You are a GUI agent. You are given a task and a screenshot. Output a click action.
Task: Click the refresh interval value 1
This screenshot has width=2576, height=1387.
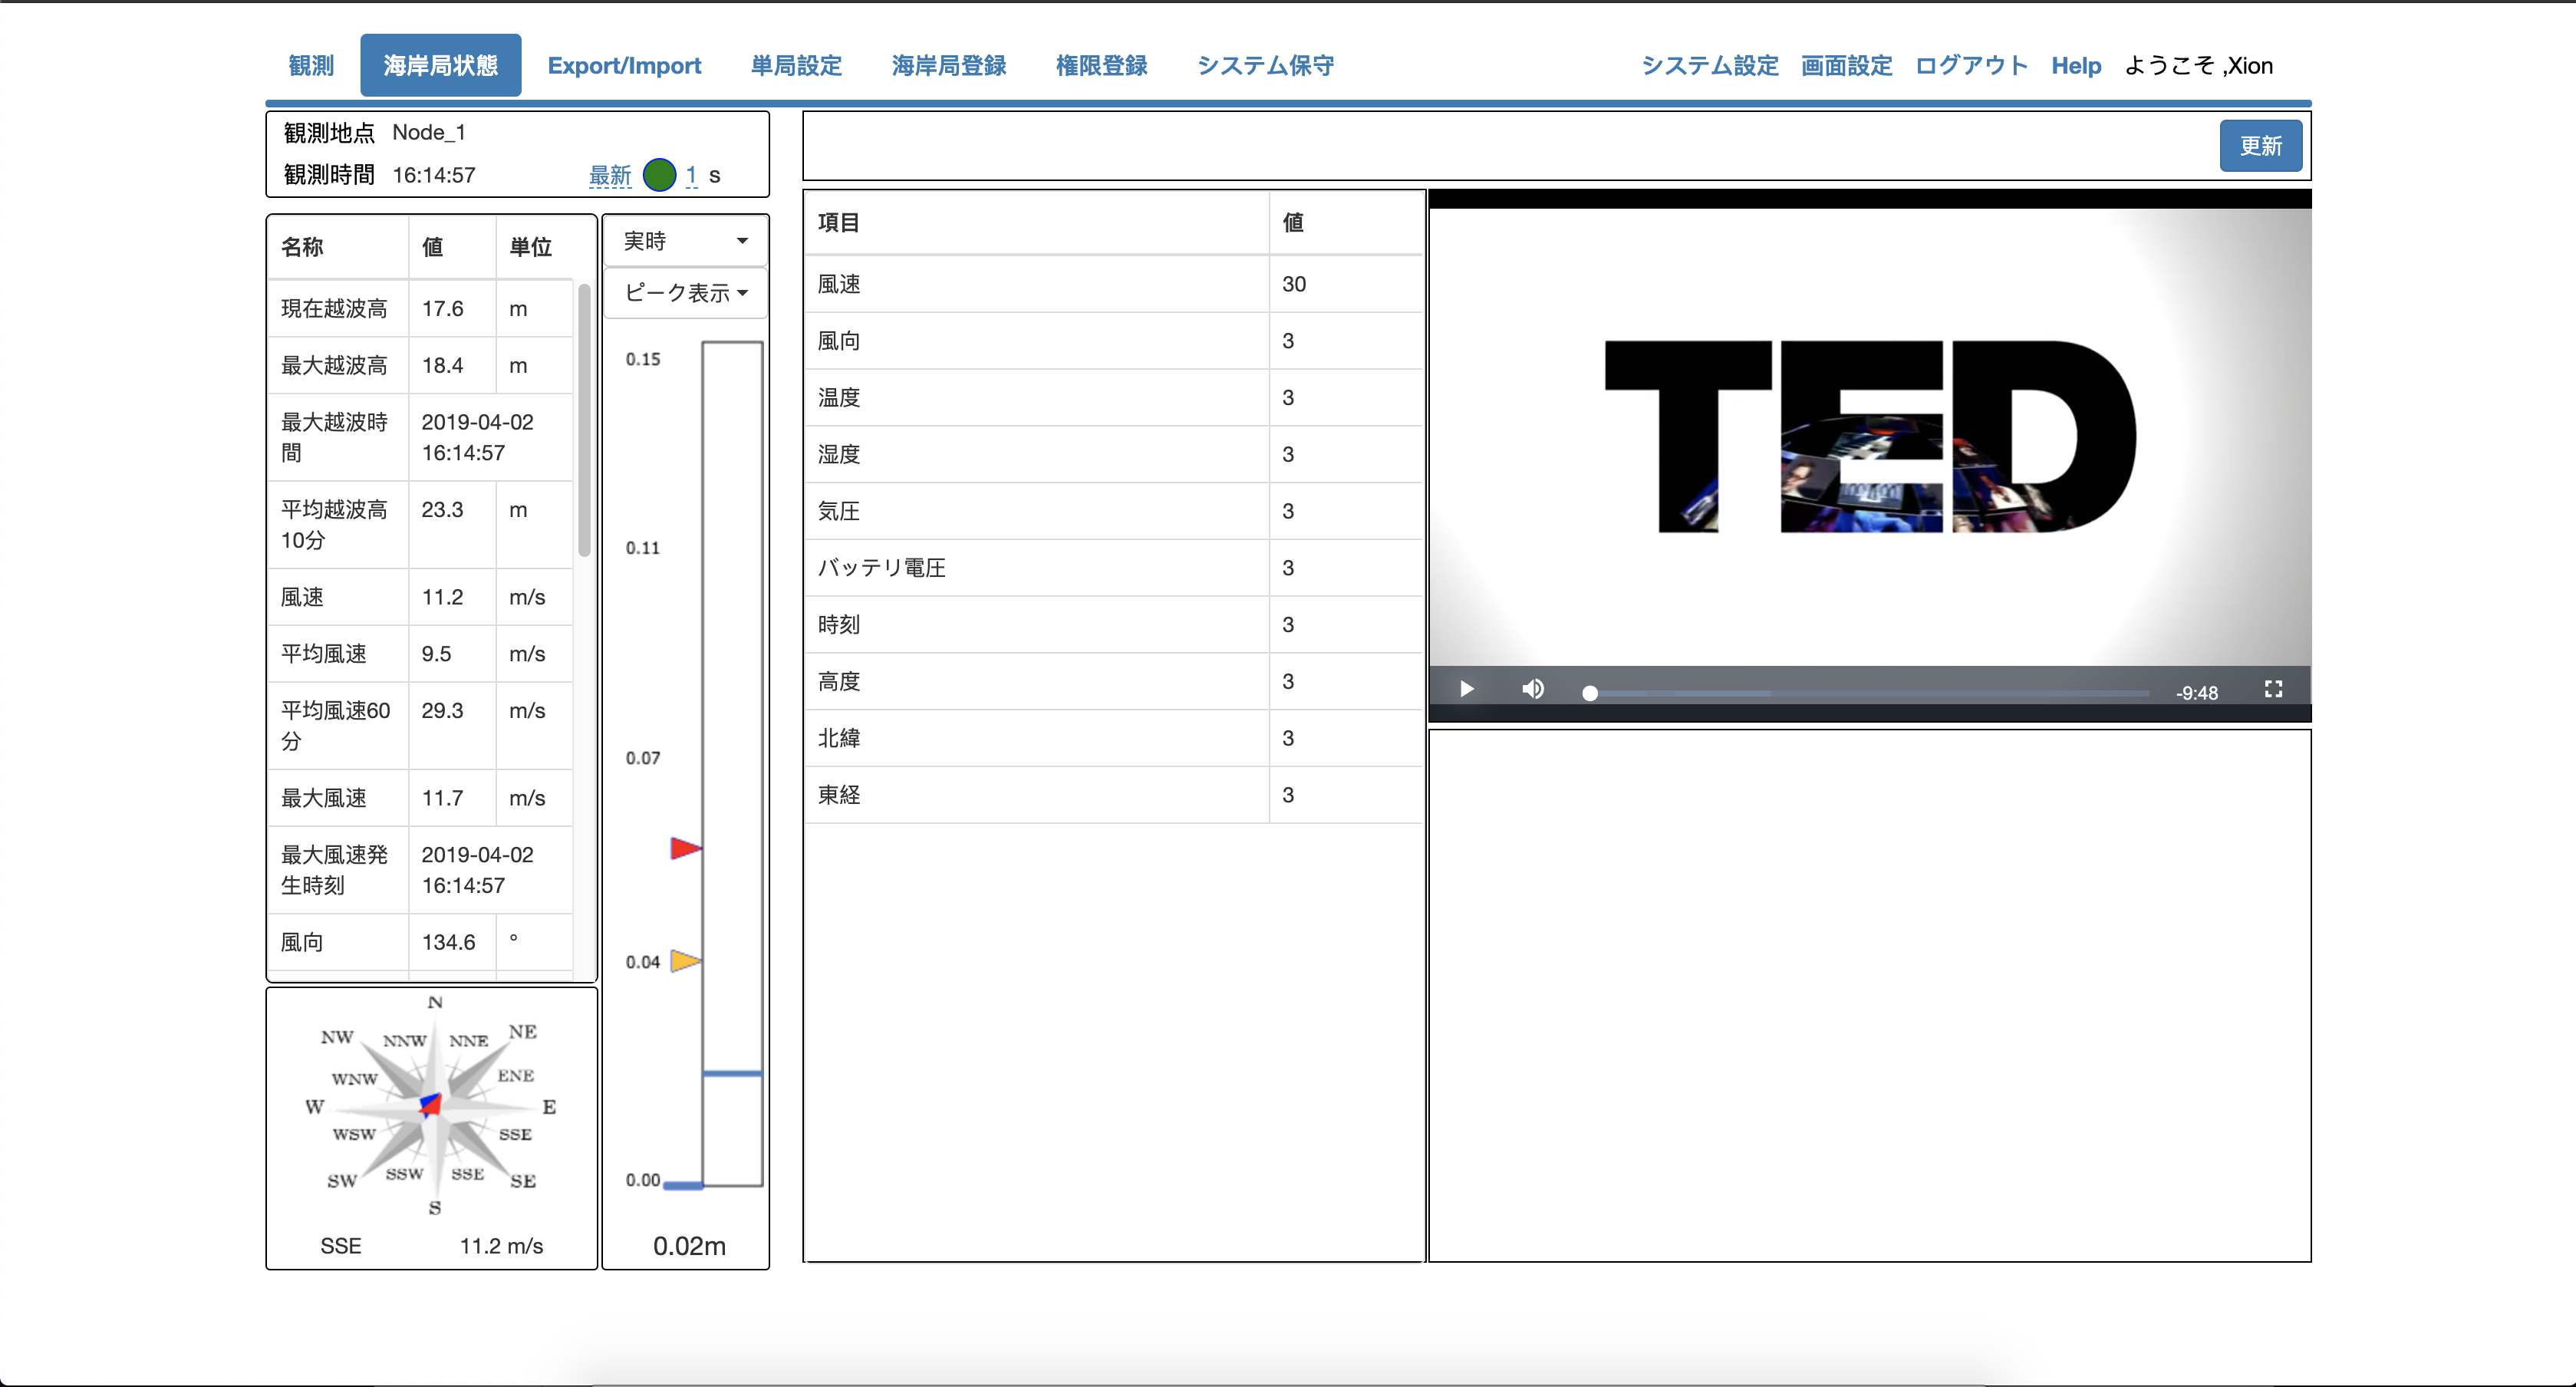click(x=691, y=175)
